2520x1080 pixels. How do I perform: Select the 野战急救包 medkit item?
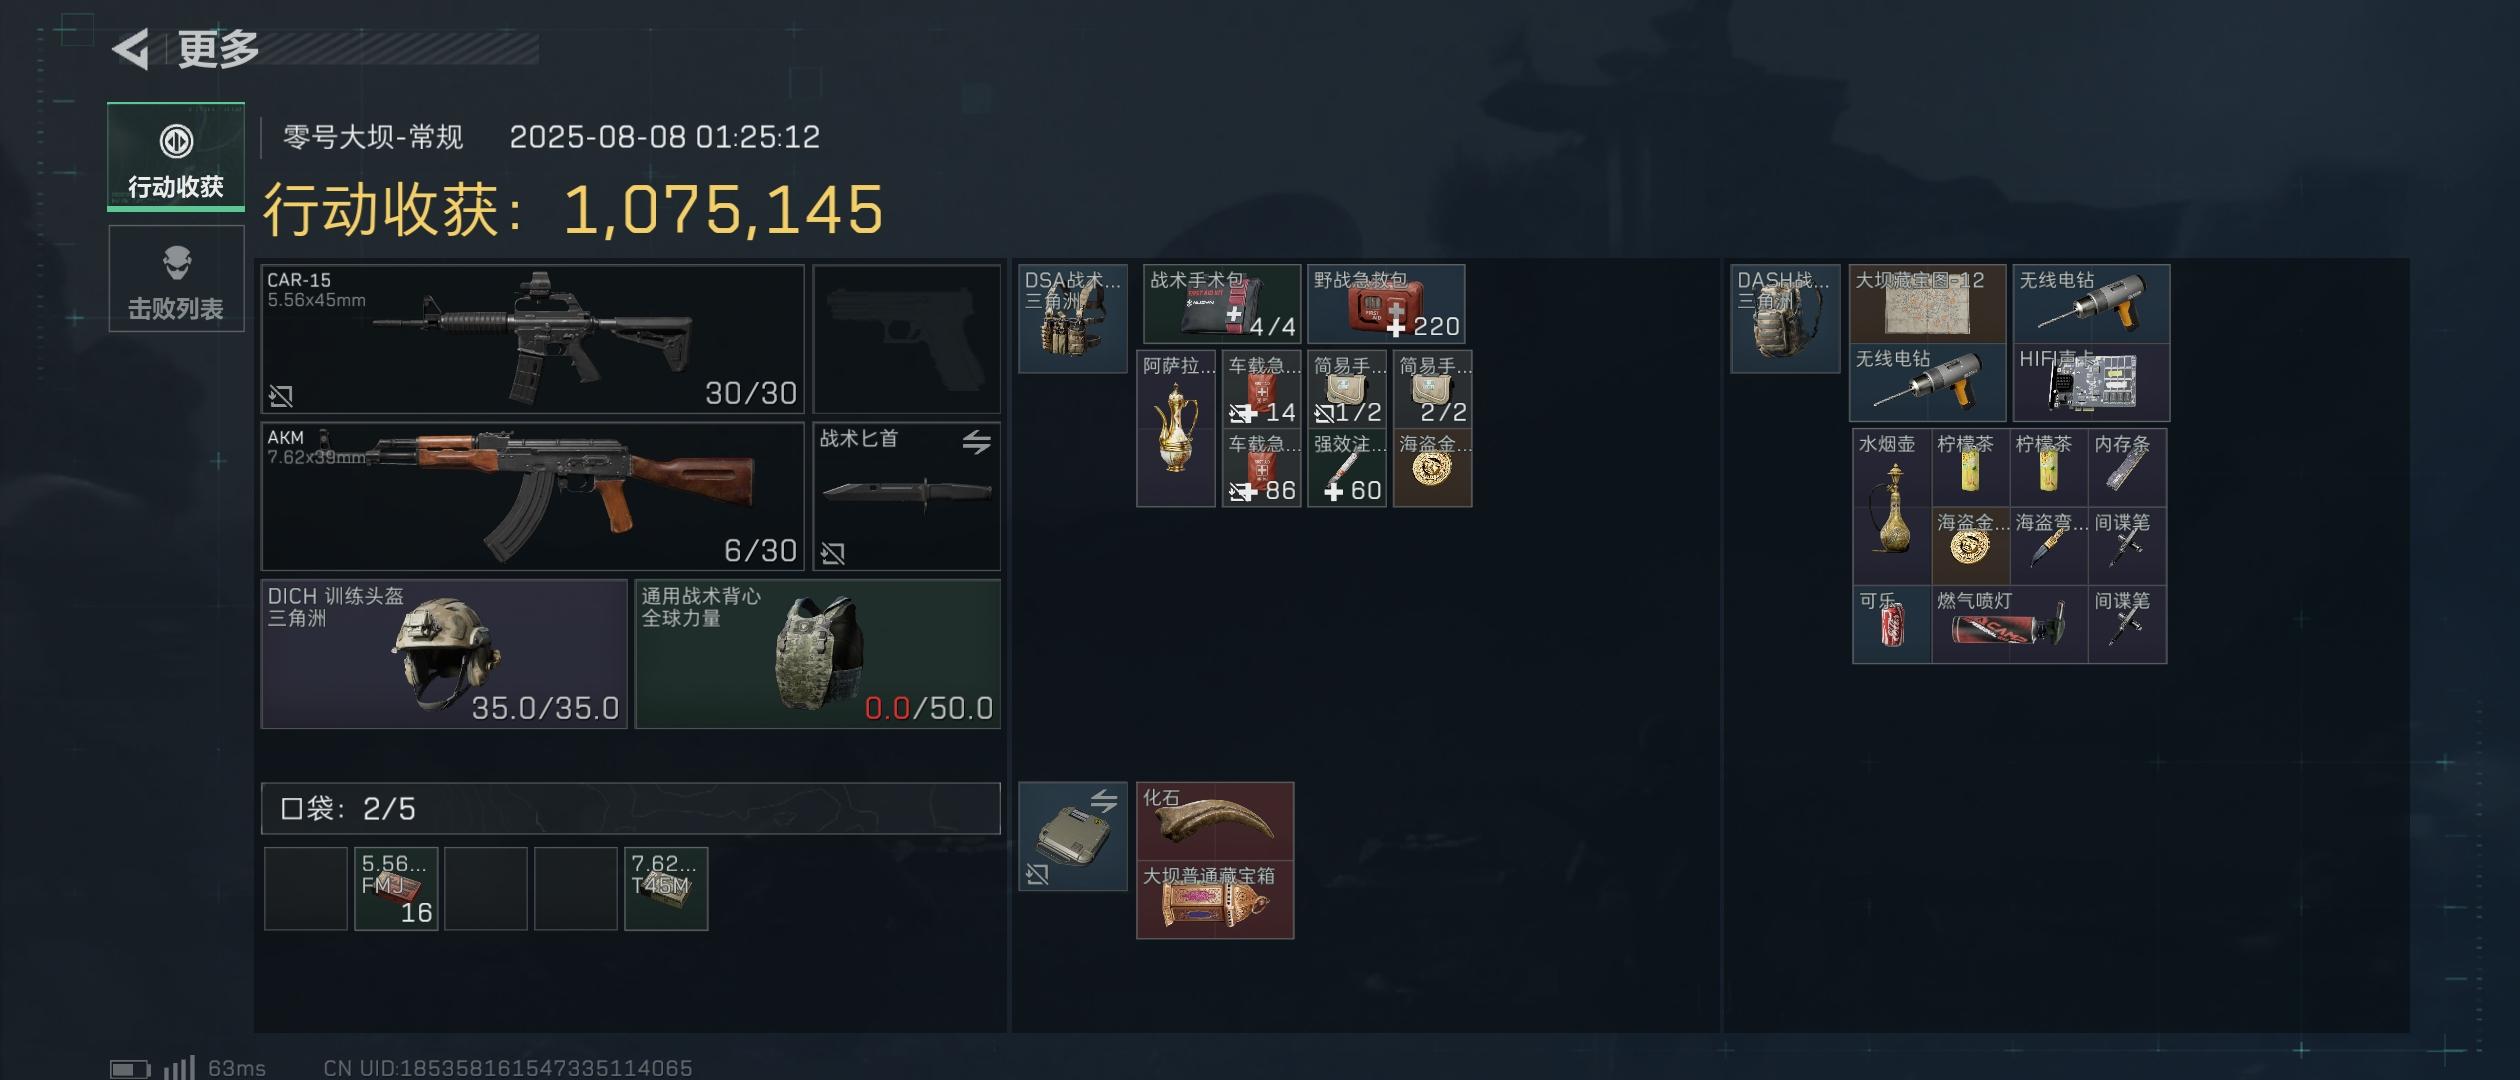(x=1386, y=304)
